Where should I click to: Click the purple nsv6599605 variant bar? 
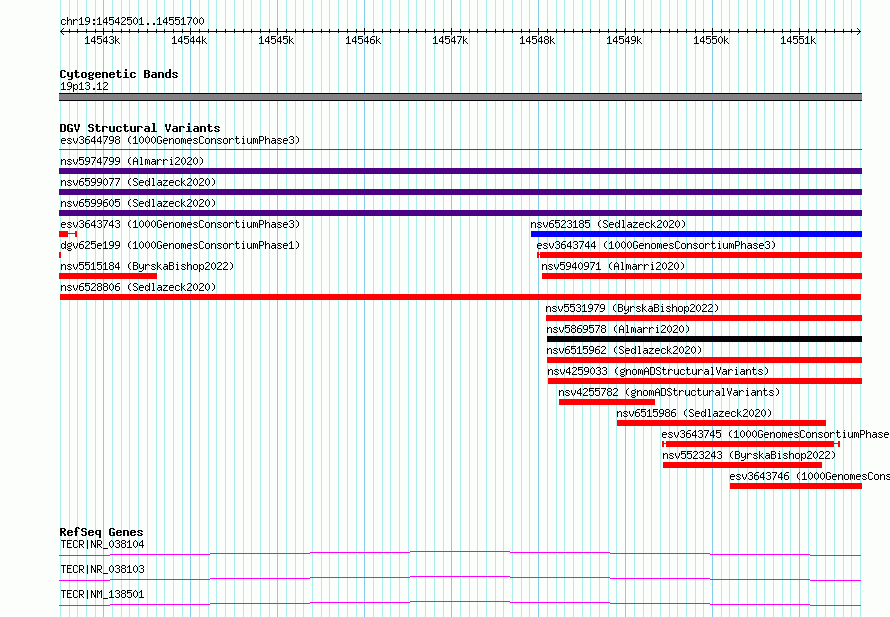460,213
